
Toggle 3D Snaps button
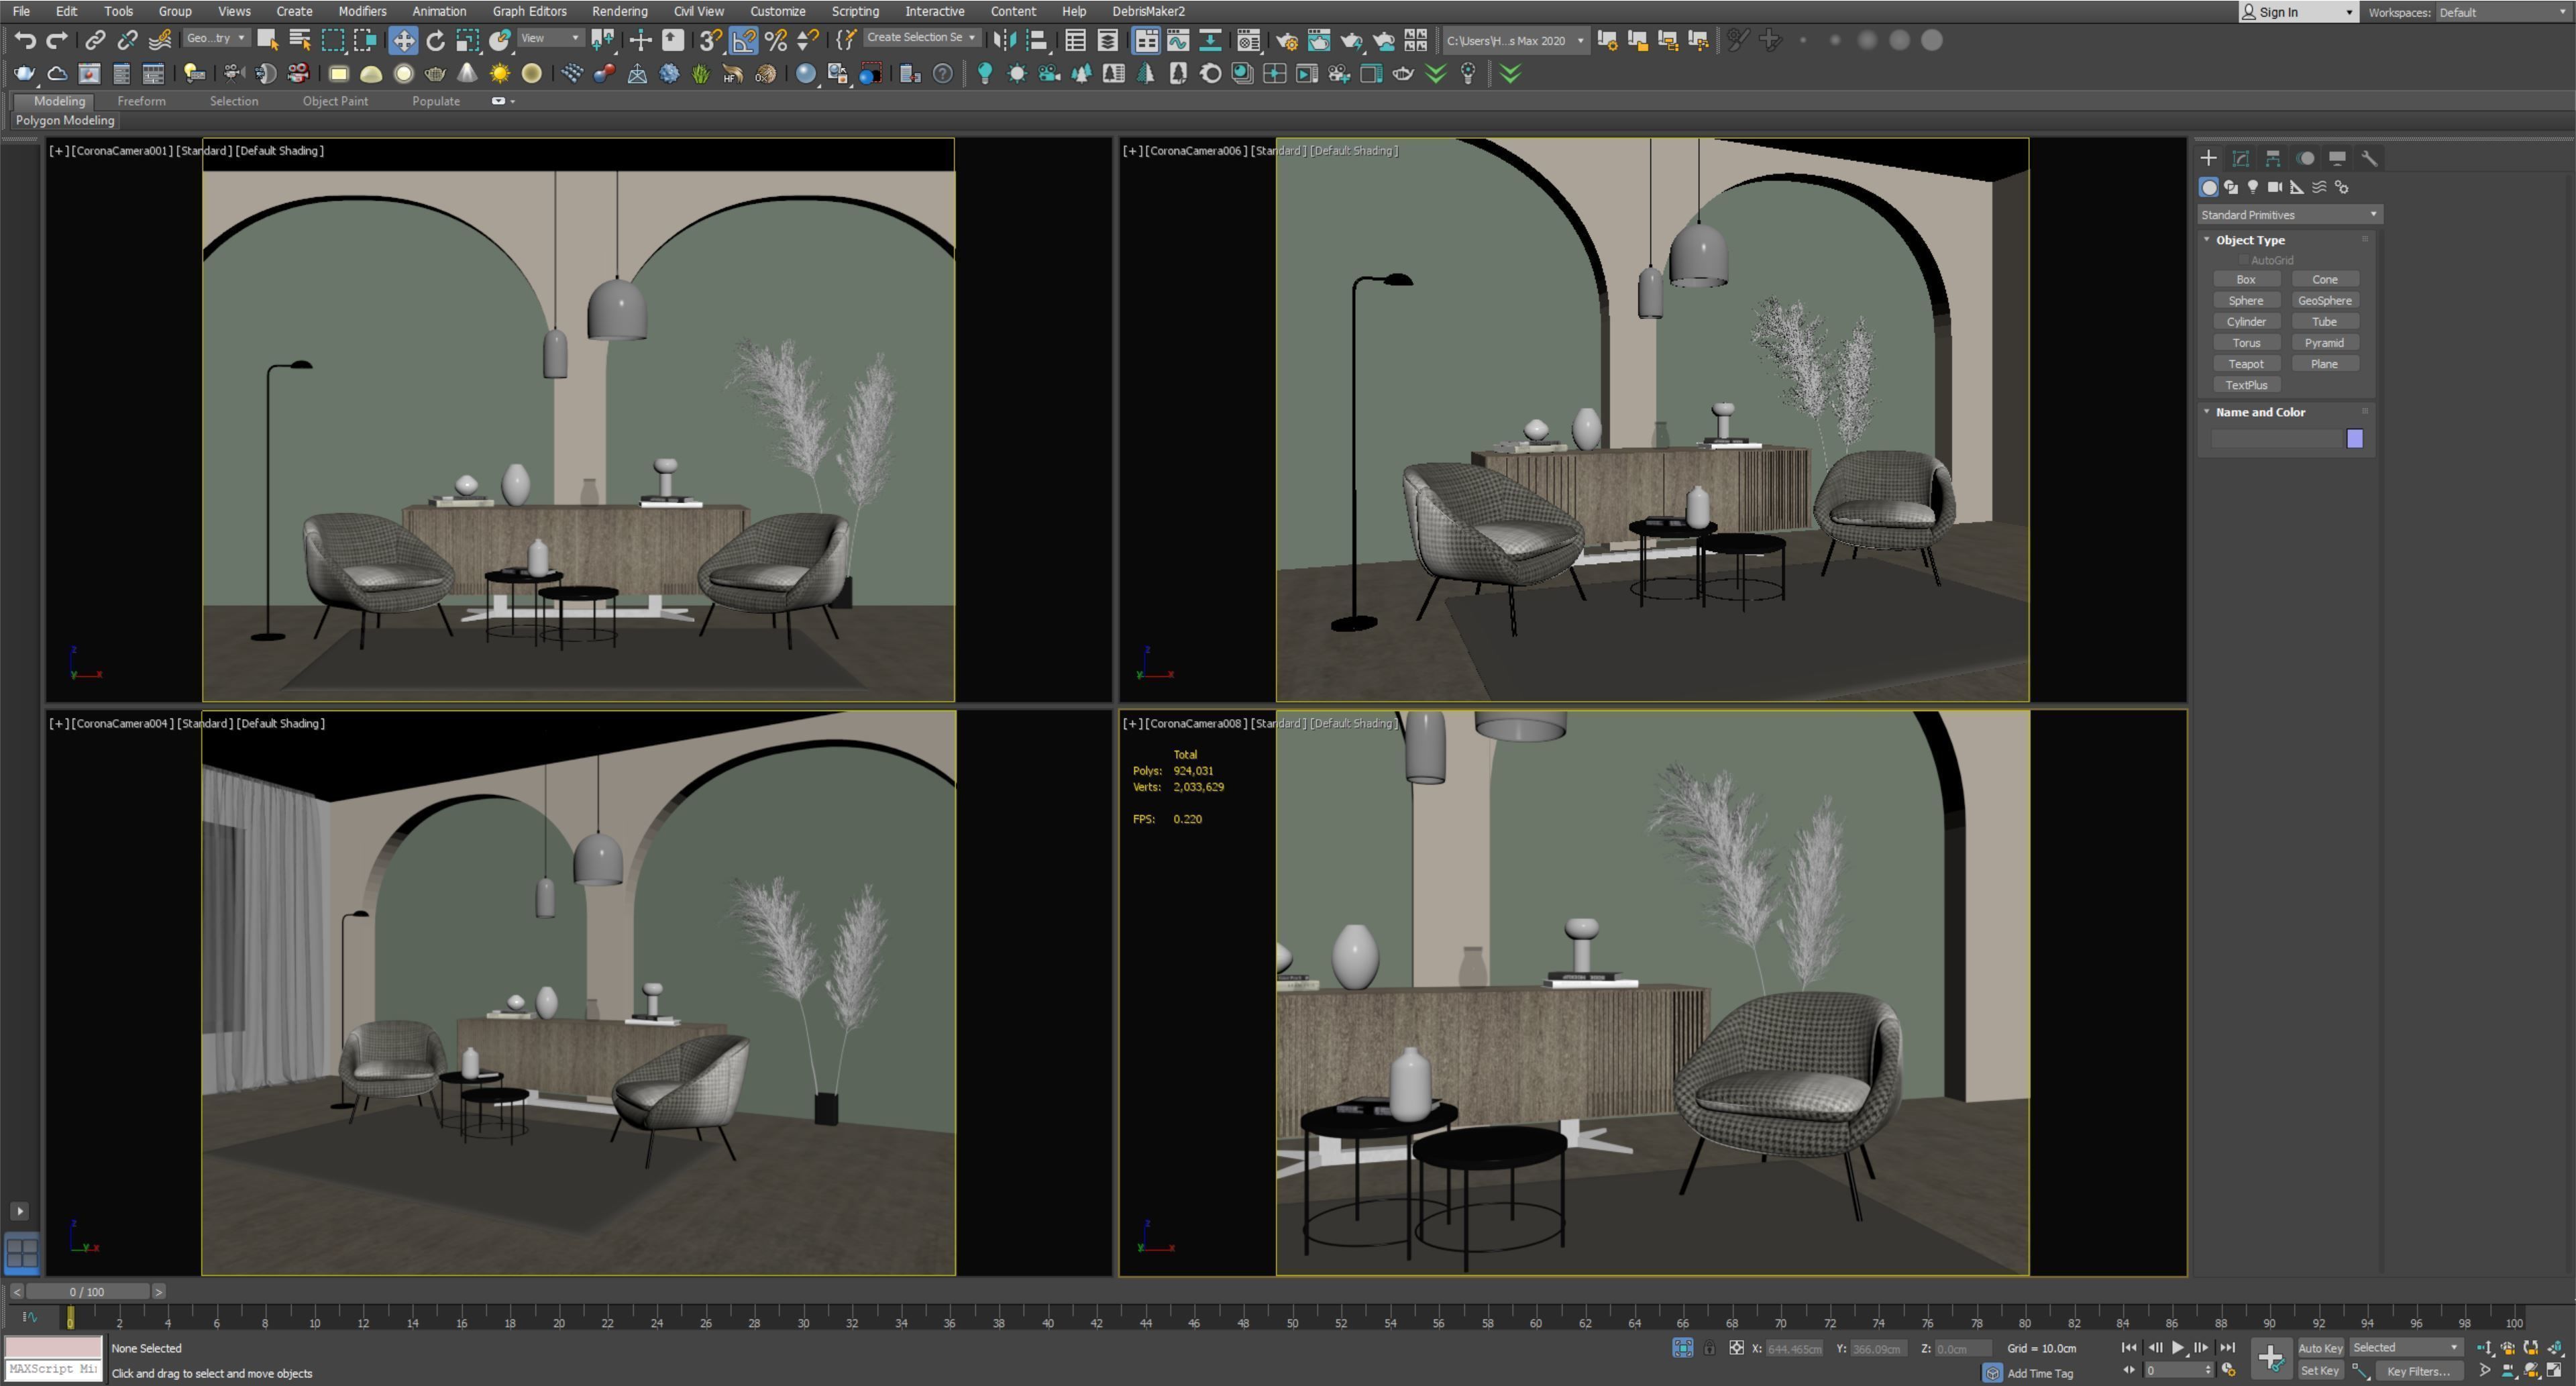(x=711, y=40)
